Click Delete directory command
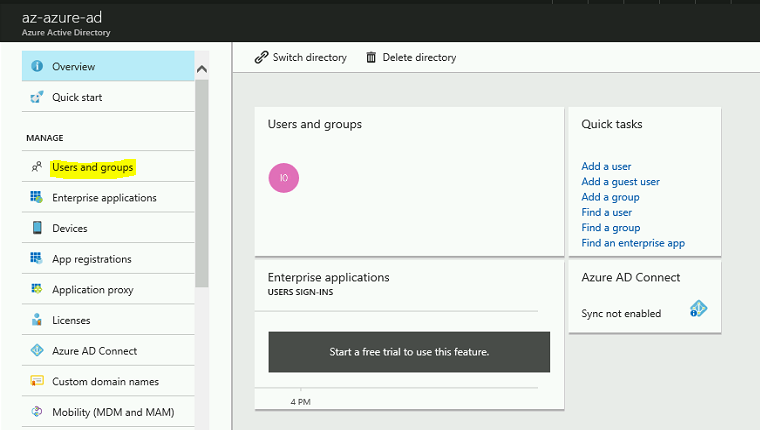 click(411, 57)
